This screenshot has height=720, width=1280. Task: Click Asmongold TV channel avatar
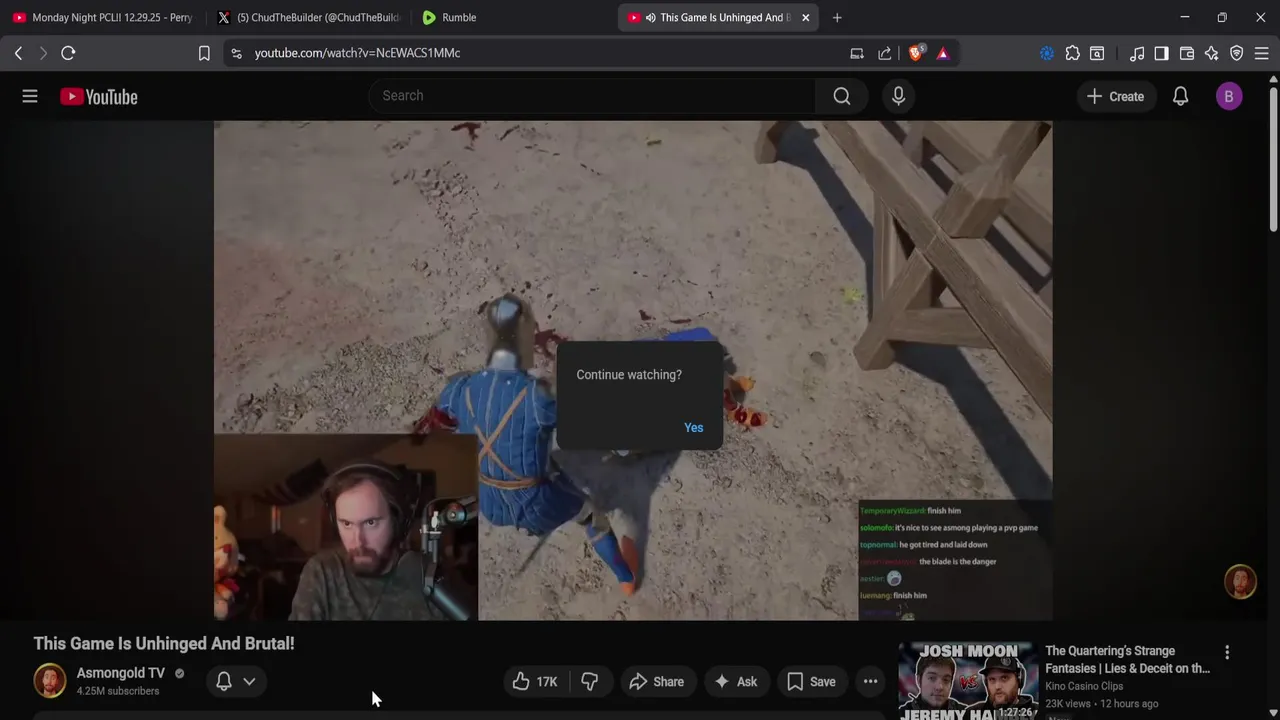coord(50,681)
